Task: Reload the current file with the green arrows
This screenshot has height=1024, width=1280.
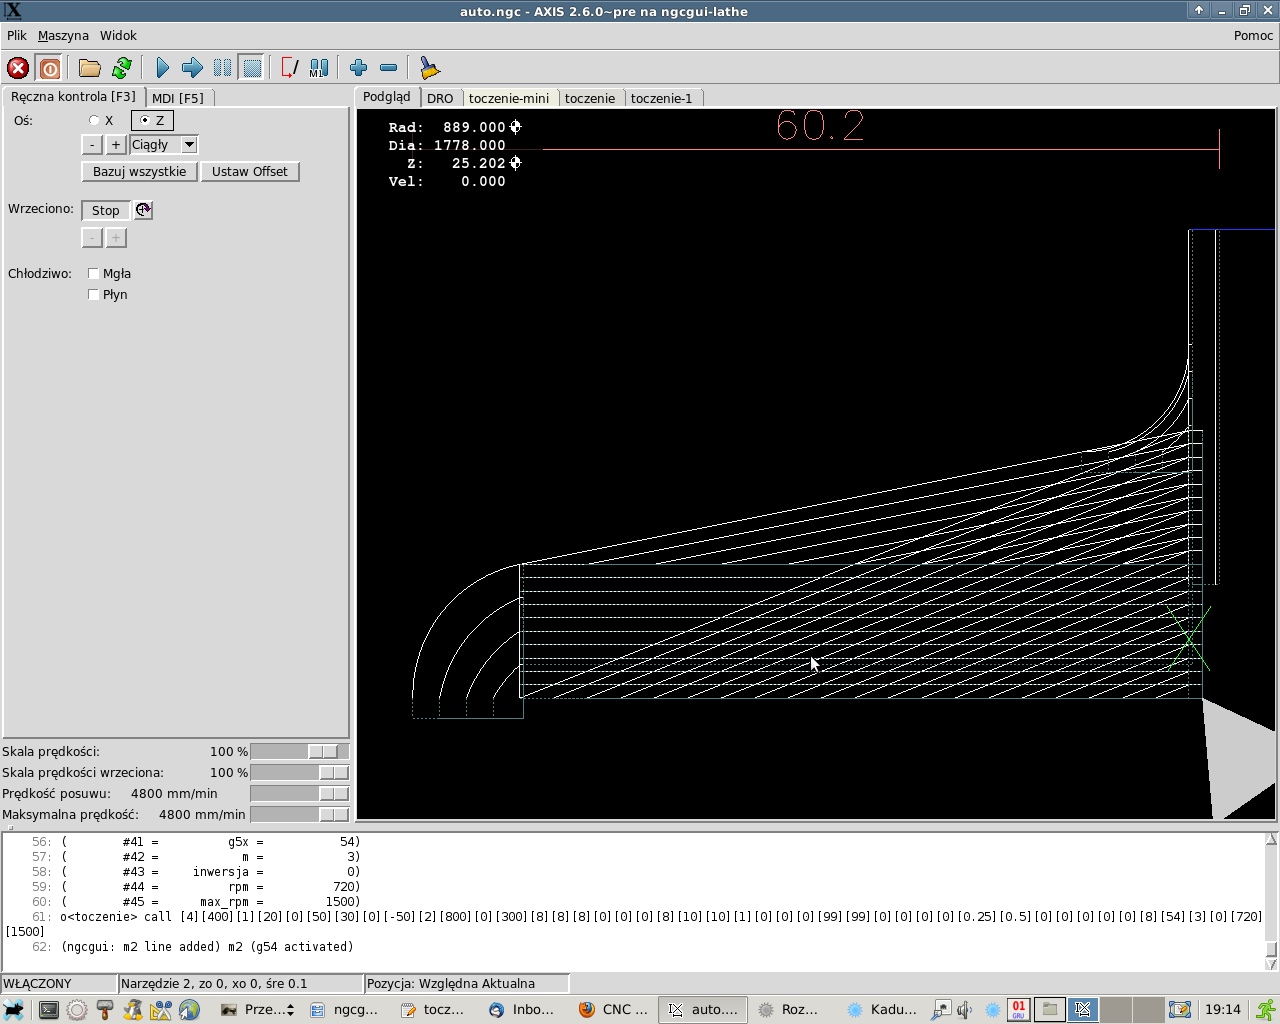Action: coord(122,68)
